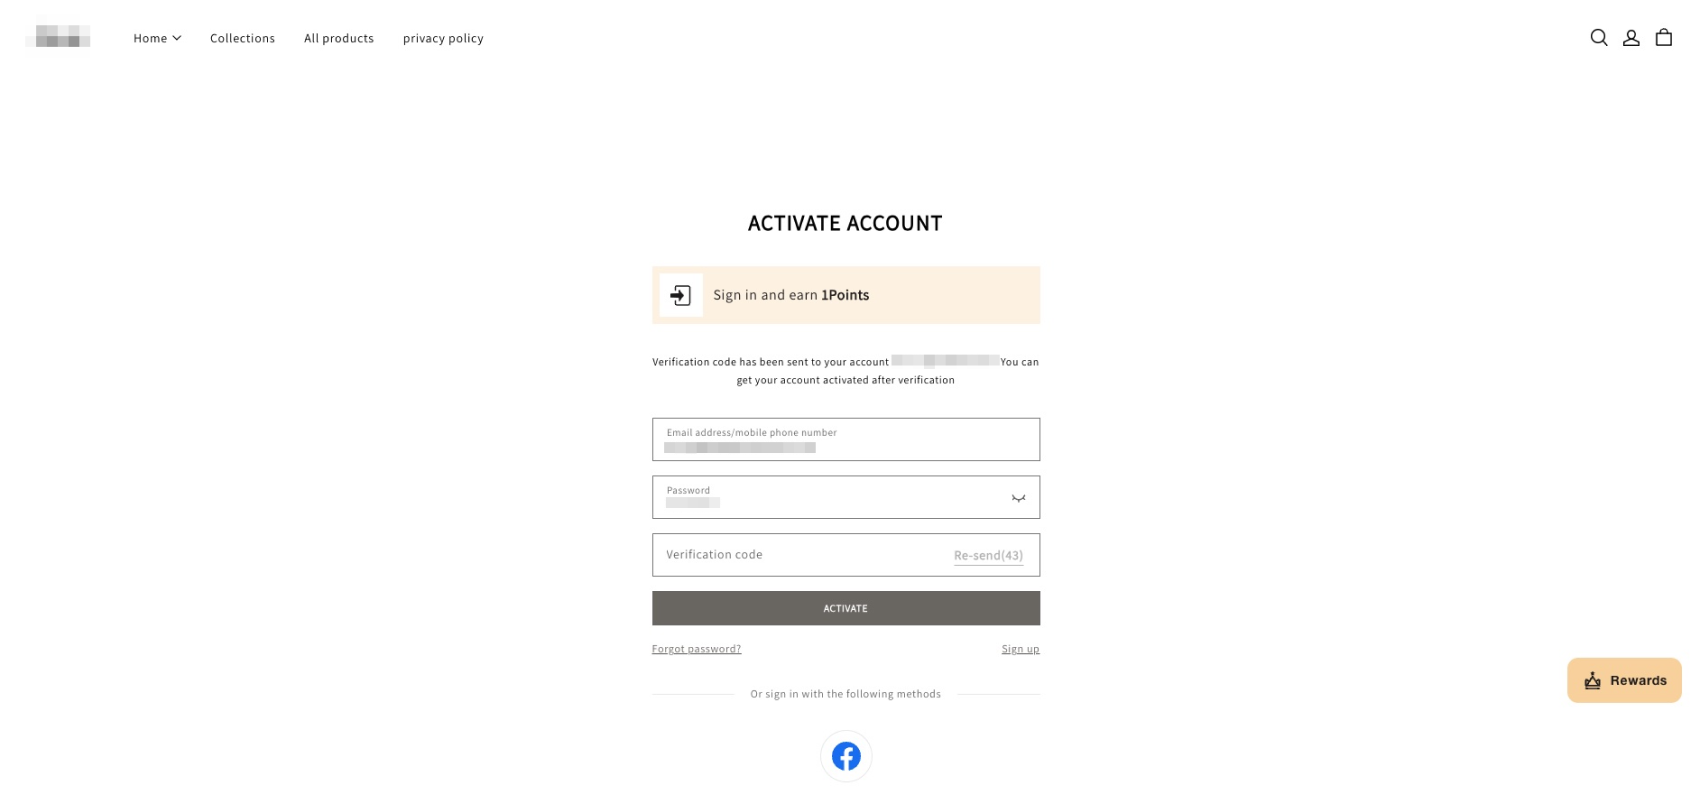Image resolution: width=1700 pixels, height=799 pixels.
Task: Click the user account icon
Action: 1631,38
